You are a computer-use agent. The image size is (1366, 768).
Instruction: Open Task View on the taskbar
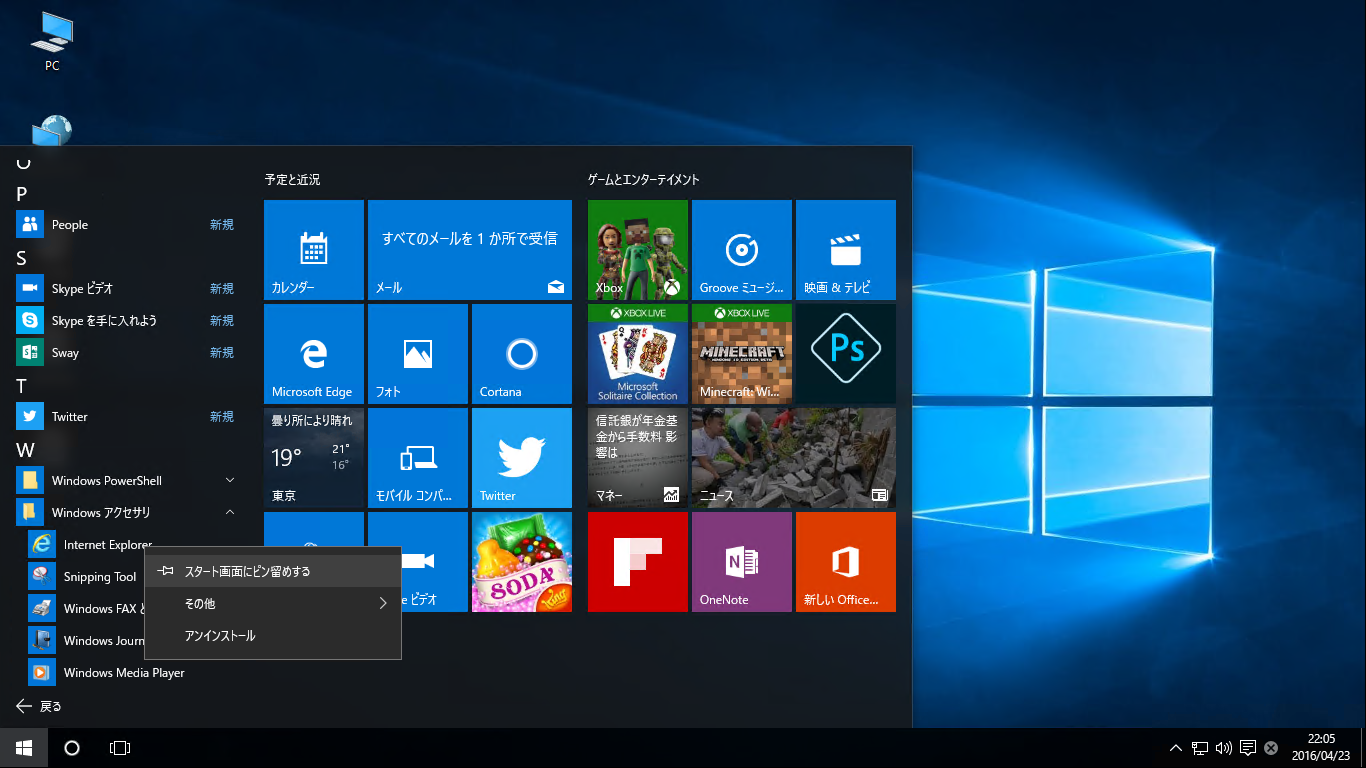point(120,748)
